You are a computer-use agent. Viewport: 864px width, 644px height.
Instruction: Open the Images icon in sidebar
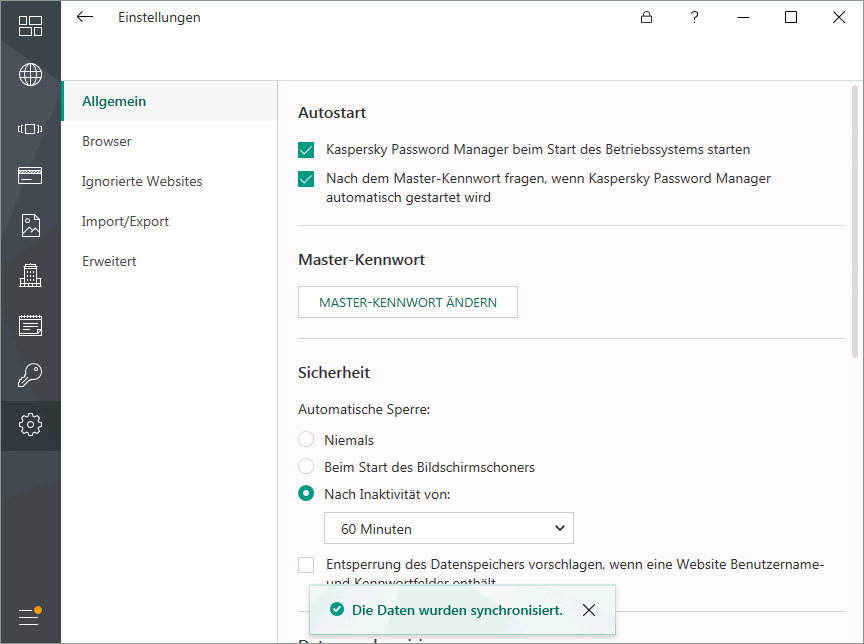point(30,225)
